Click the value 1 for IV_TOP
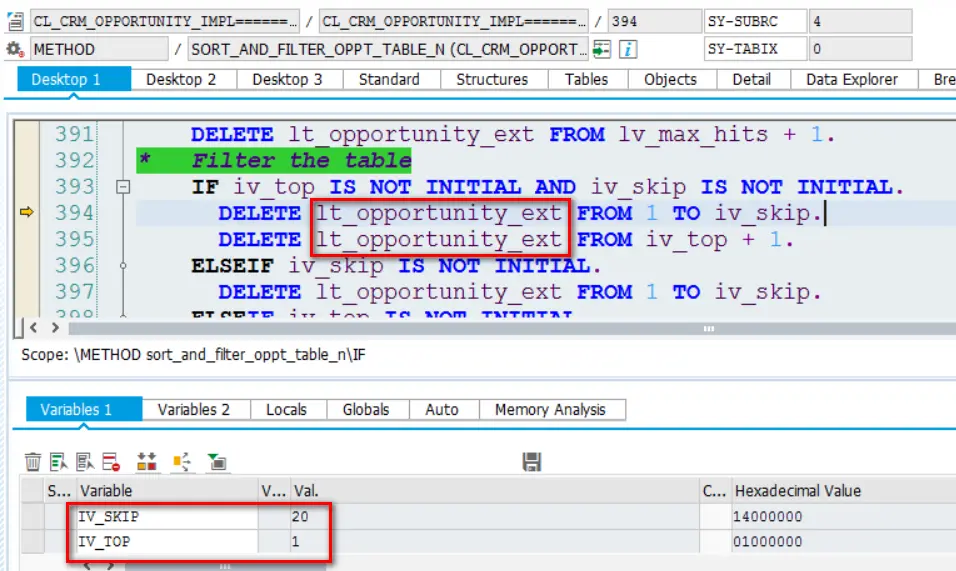Viewport: 956px width, 571px height. [x=296, y=542]
